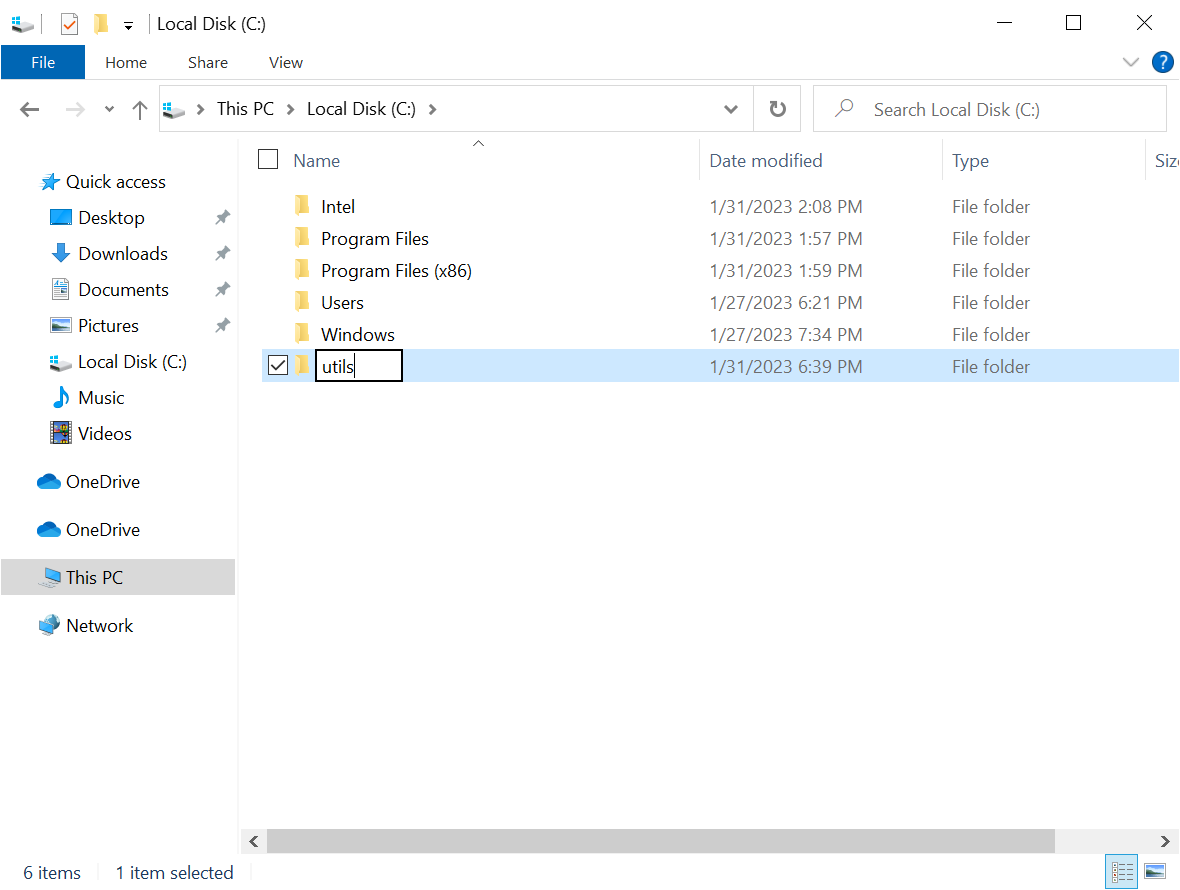
Task: Expand the address bar history dropdown
Action: point(731,108)
